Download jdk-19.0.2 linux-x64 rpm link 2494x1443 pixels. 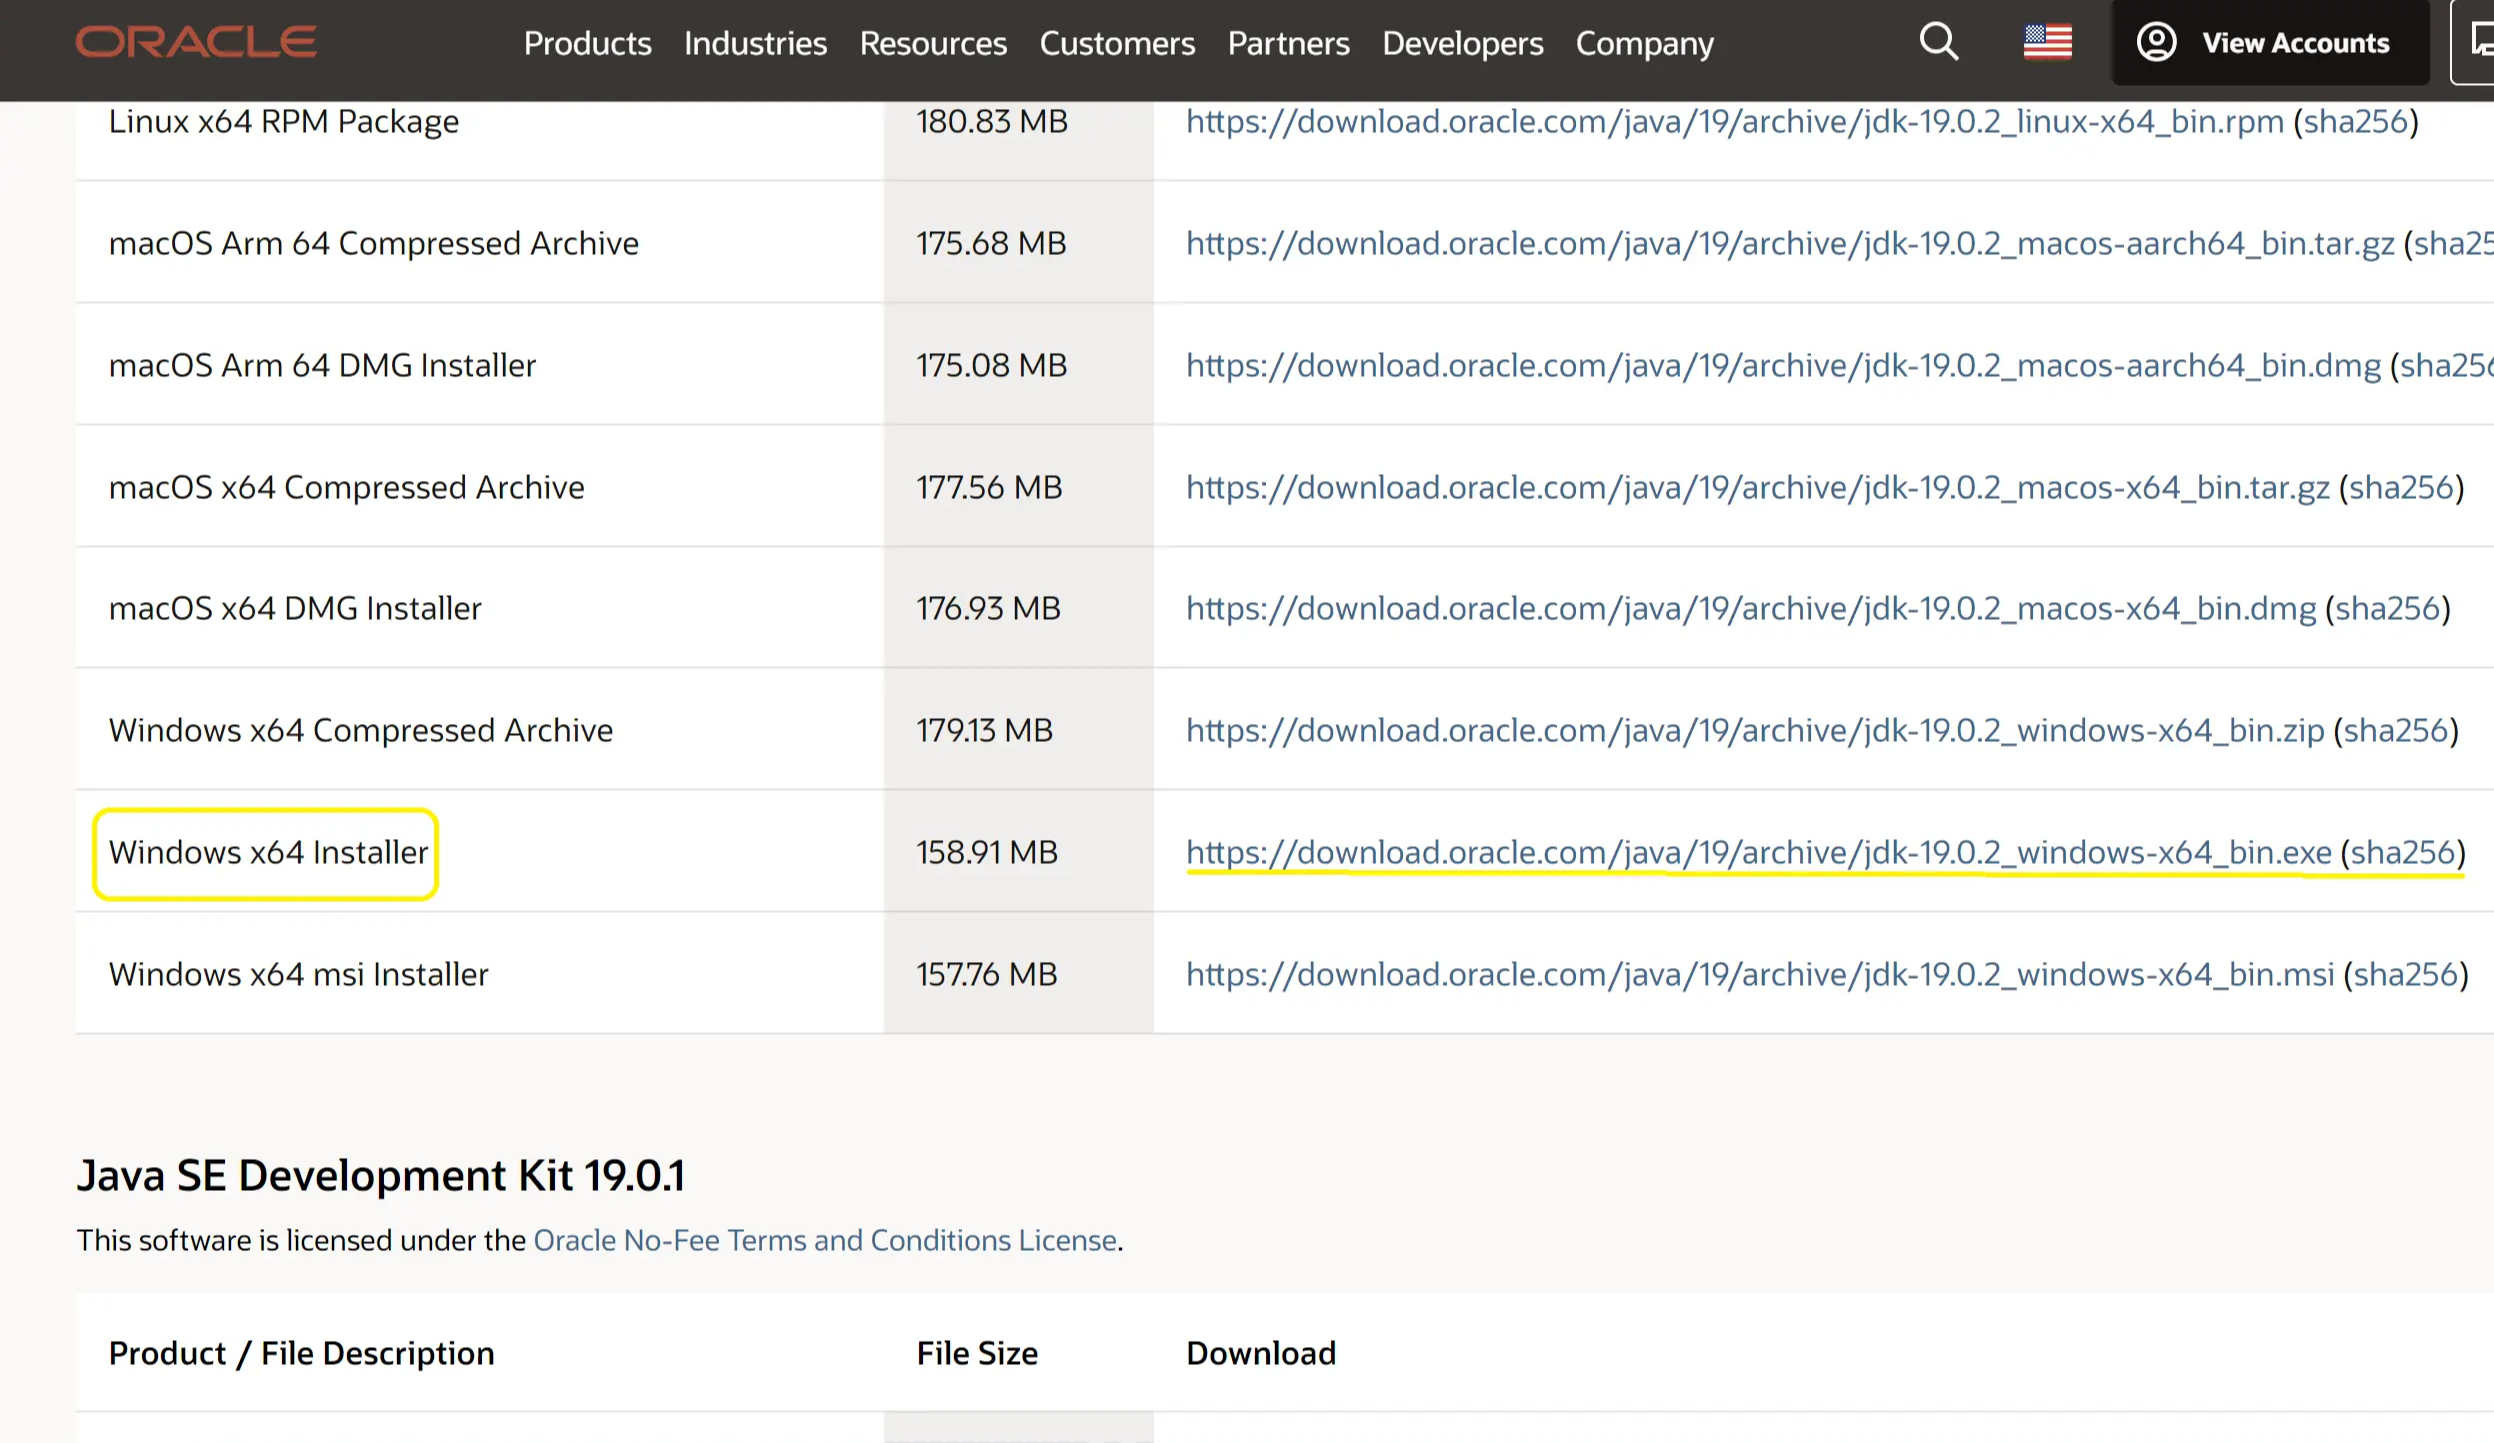point(1734,121)
